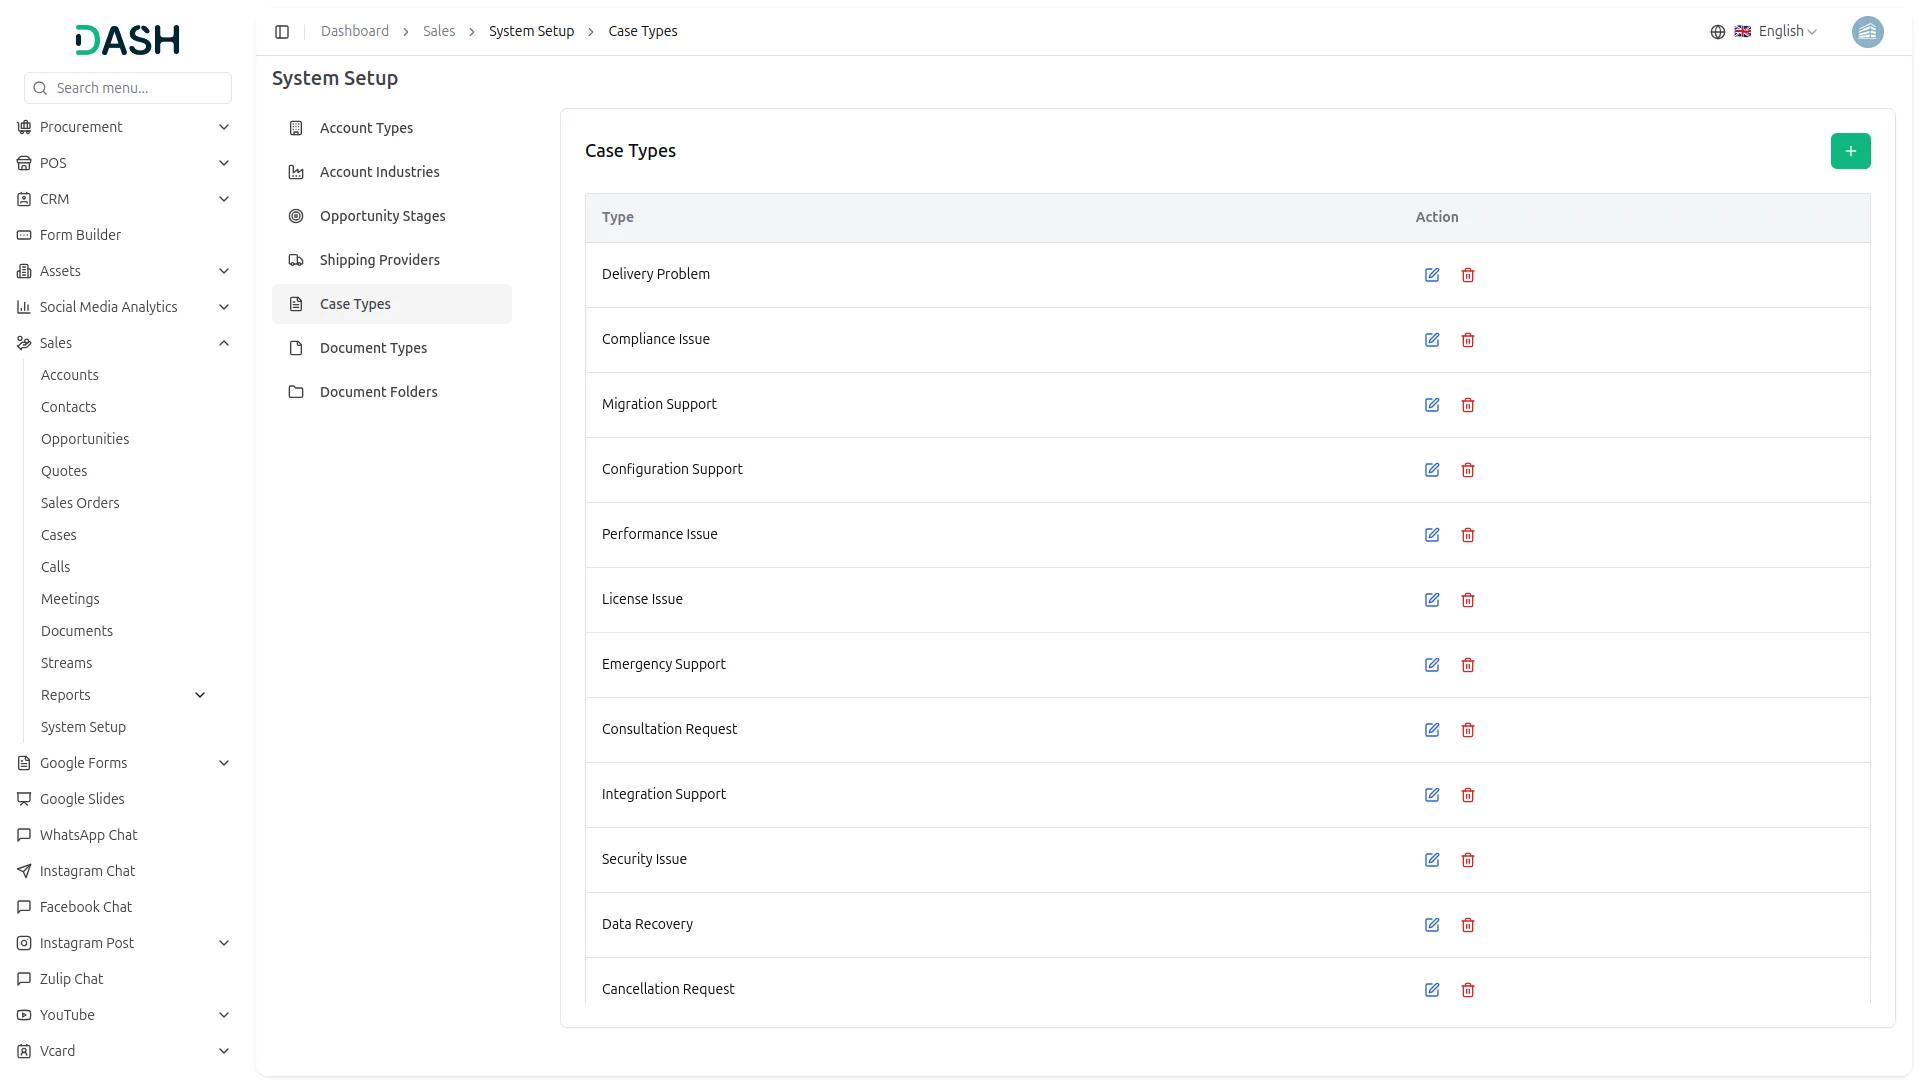Viewport: 1920px width, 1080px height.
Task: Click the Search menu input field
Action: point(138,88)
